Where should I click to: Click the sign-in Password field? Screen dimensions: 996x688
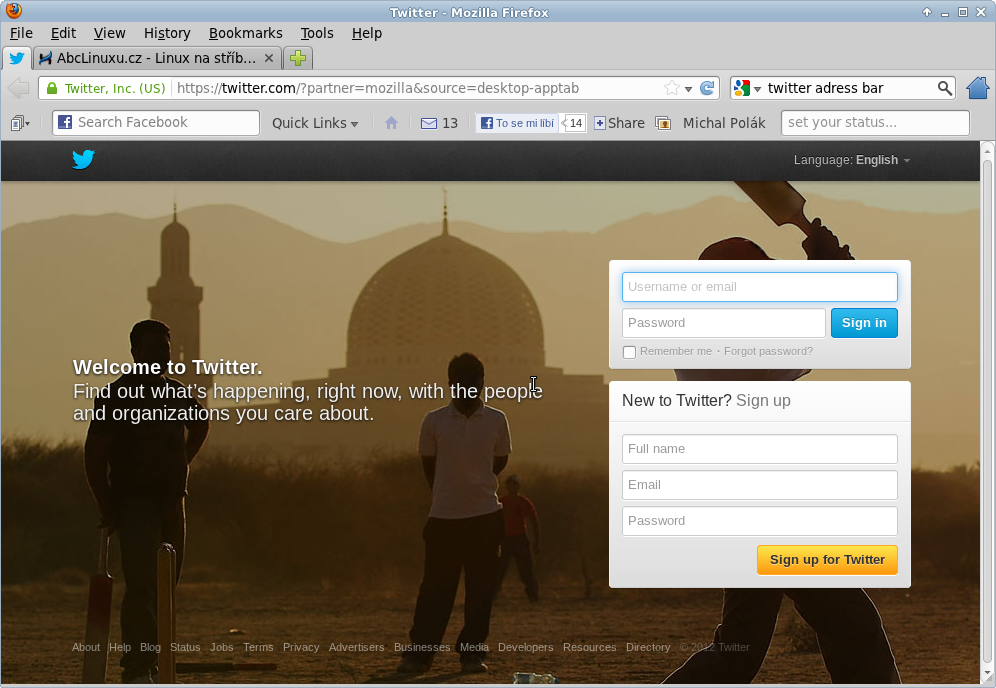pos(724,323)
